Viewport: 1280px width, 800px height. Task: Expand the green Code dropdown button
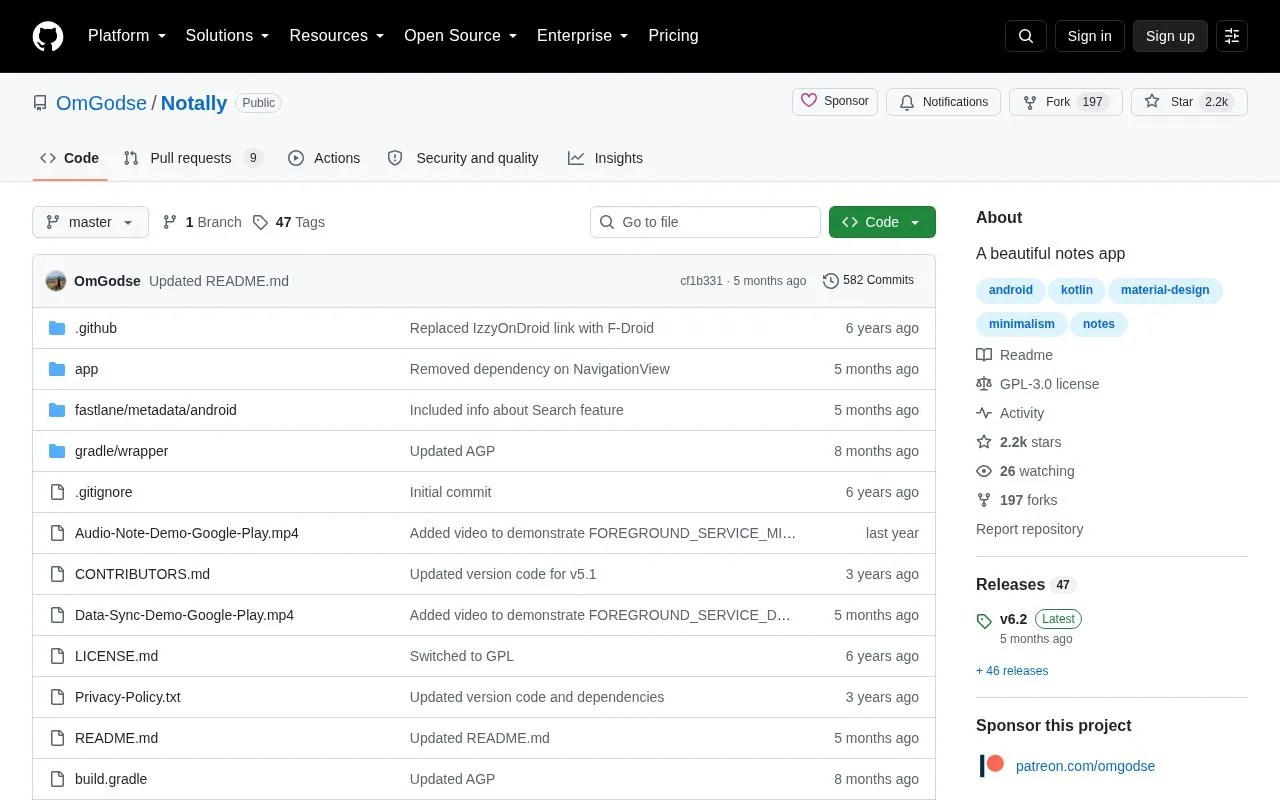point(882,222)
